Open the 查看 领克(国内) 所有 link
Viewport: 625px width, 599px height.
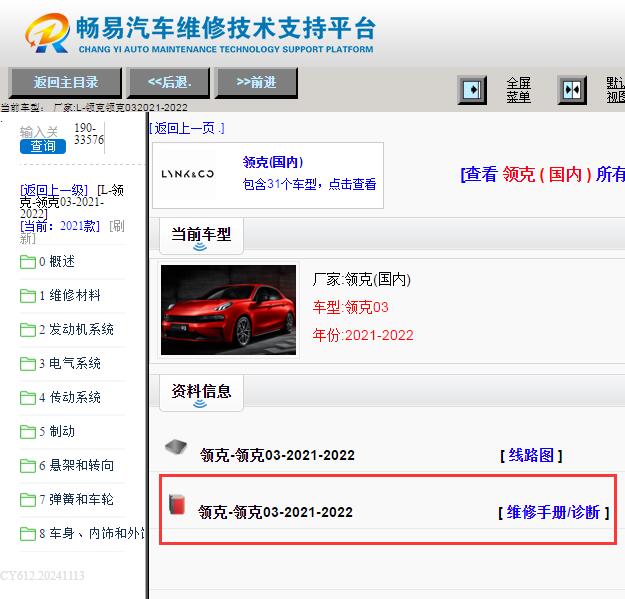542,174
